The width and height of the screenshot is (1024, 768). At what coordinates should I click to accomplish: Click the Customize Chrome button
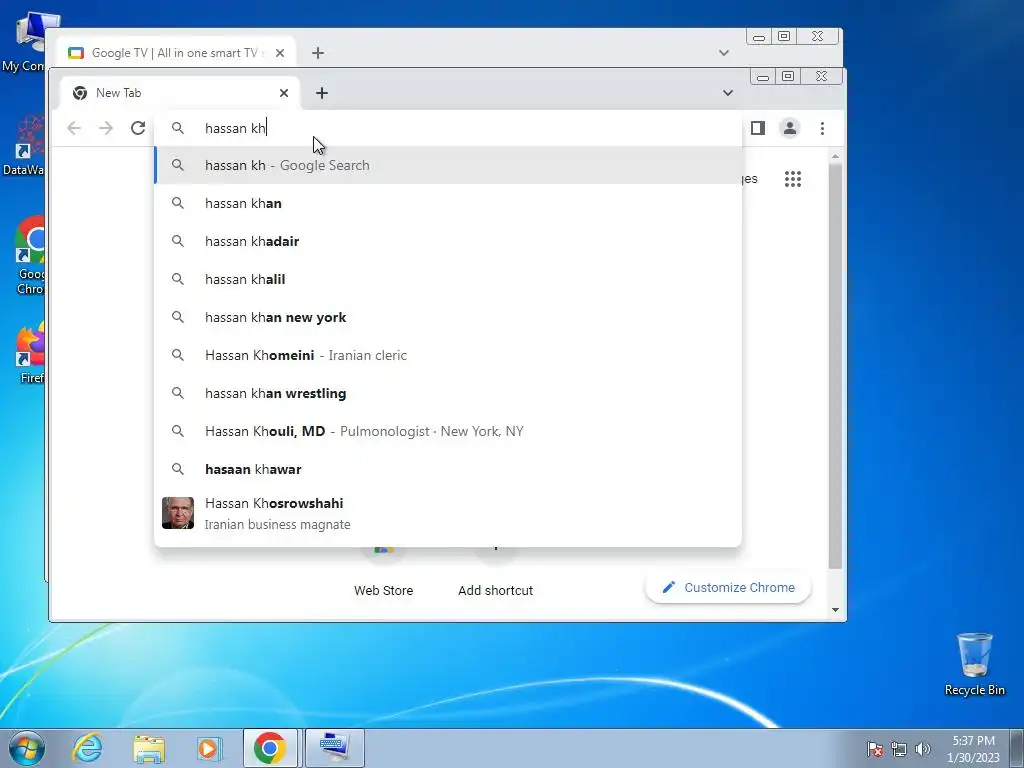(728, 588)
